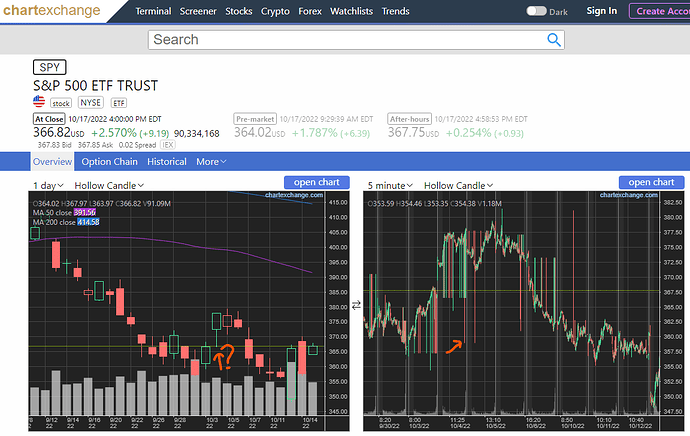This screenshot has width=690, height=436.
Task: Open the 1 day interval dropdown
Action: 48,186
